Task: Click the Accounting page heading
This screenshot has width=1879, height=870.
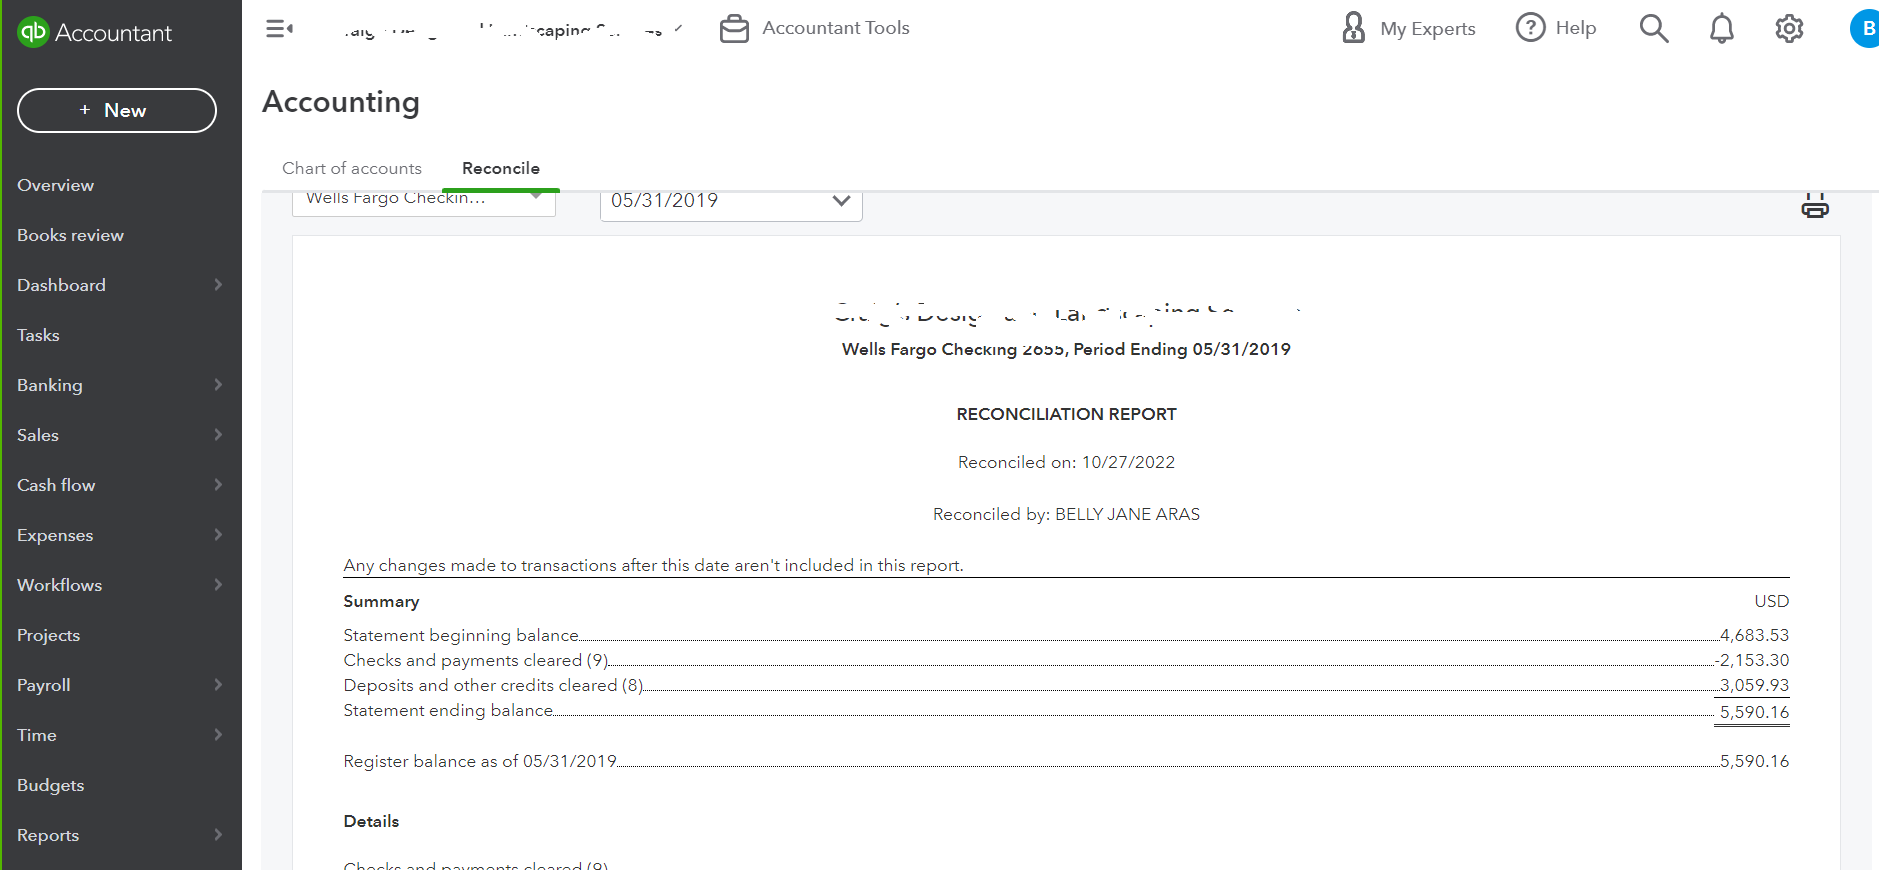Action: click(341, 102)
